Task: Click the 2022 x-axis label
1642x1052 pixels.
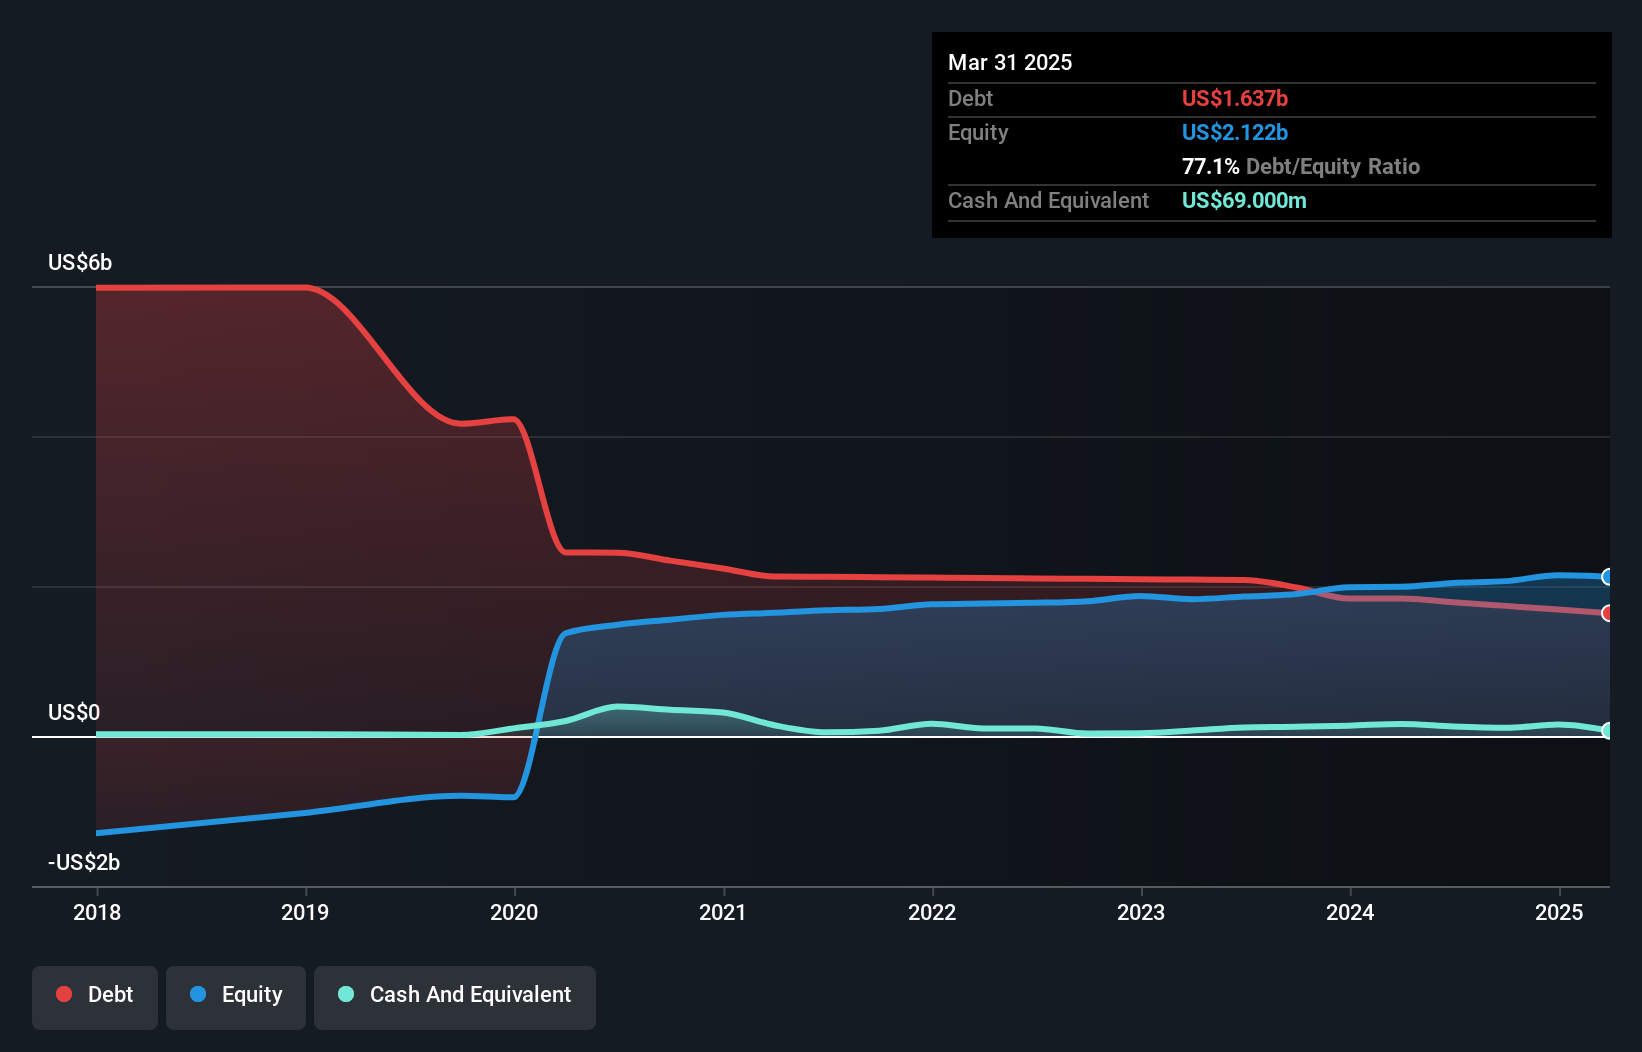Action: pos(932,912)
